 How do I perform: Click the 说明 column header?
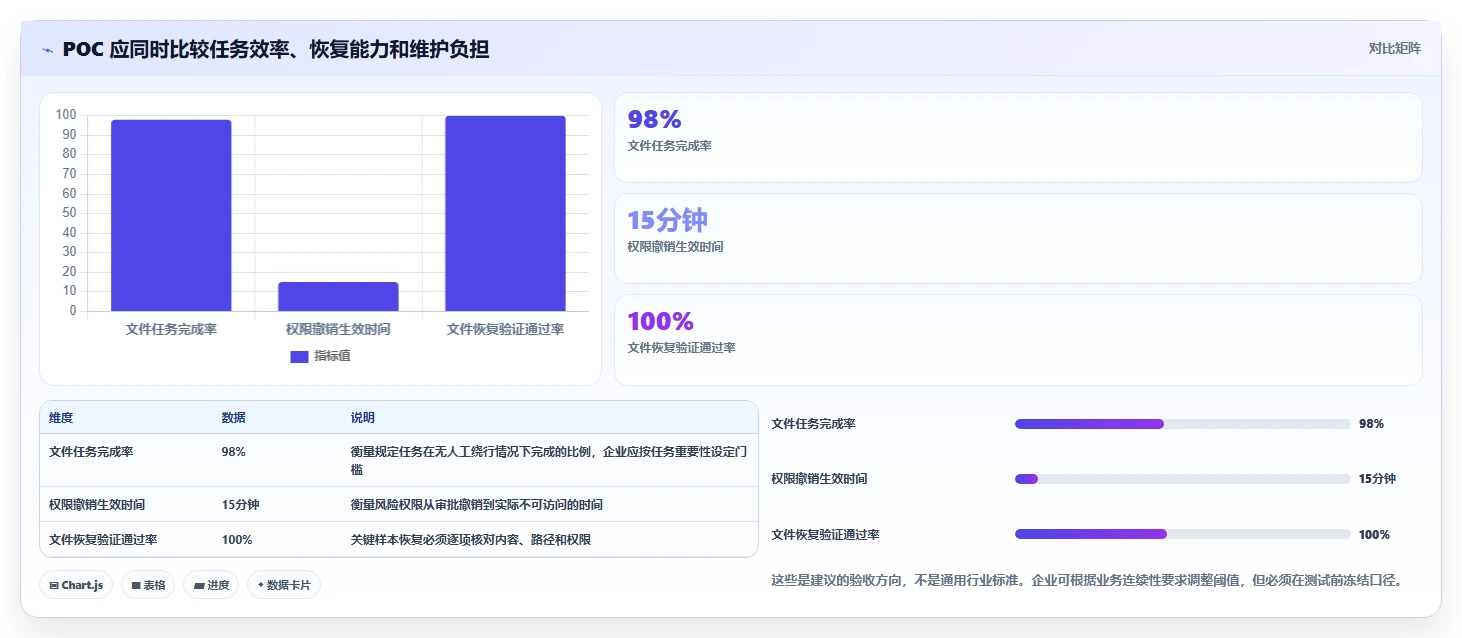tap(362, 418)
